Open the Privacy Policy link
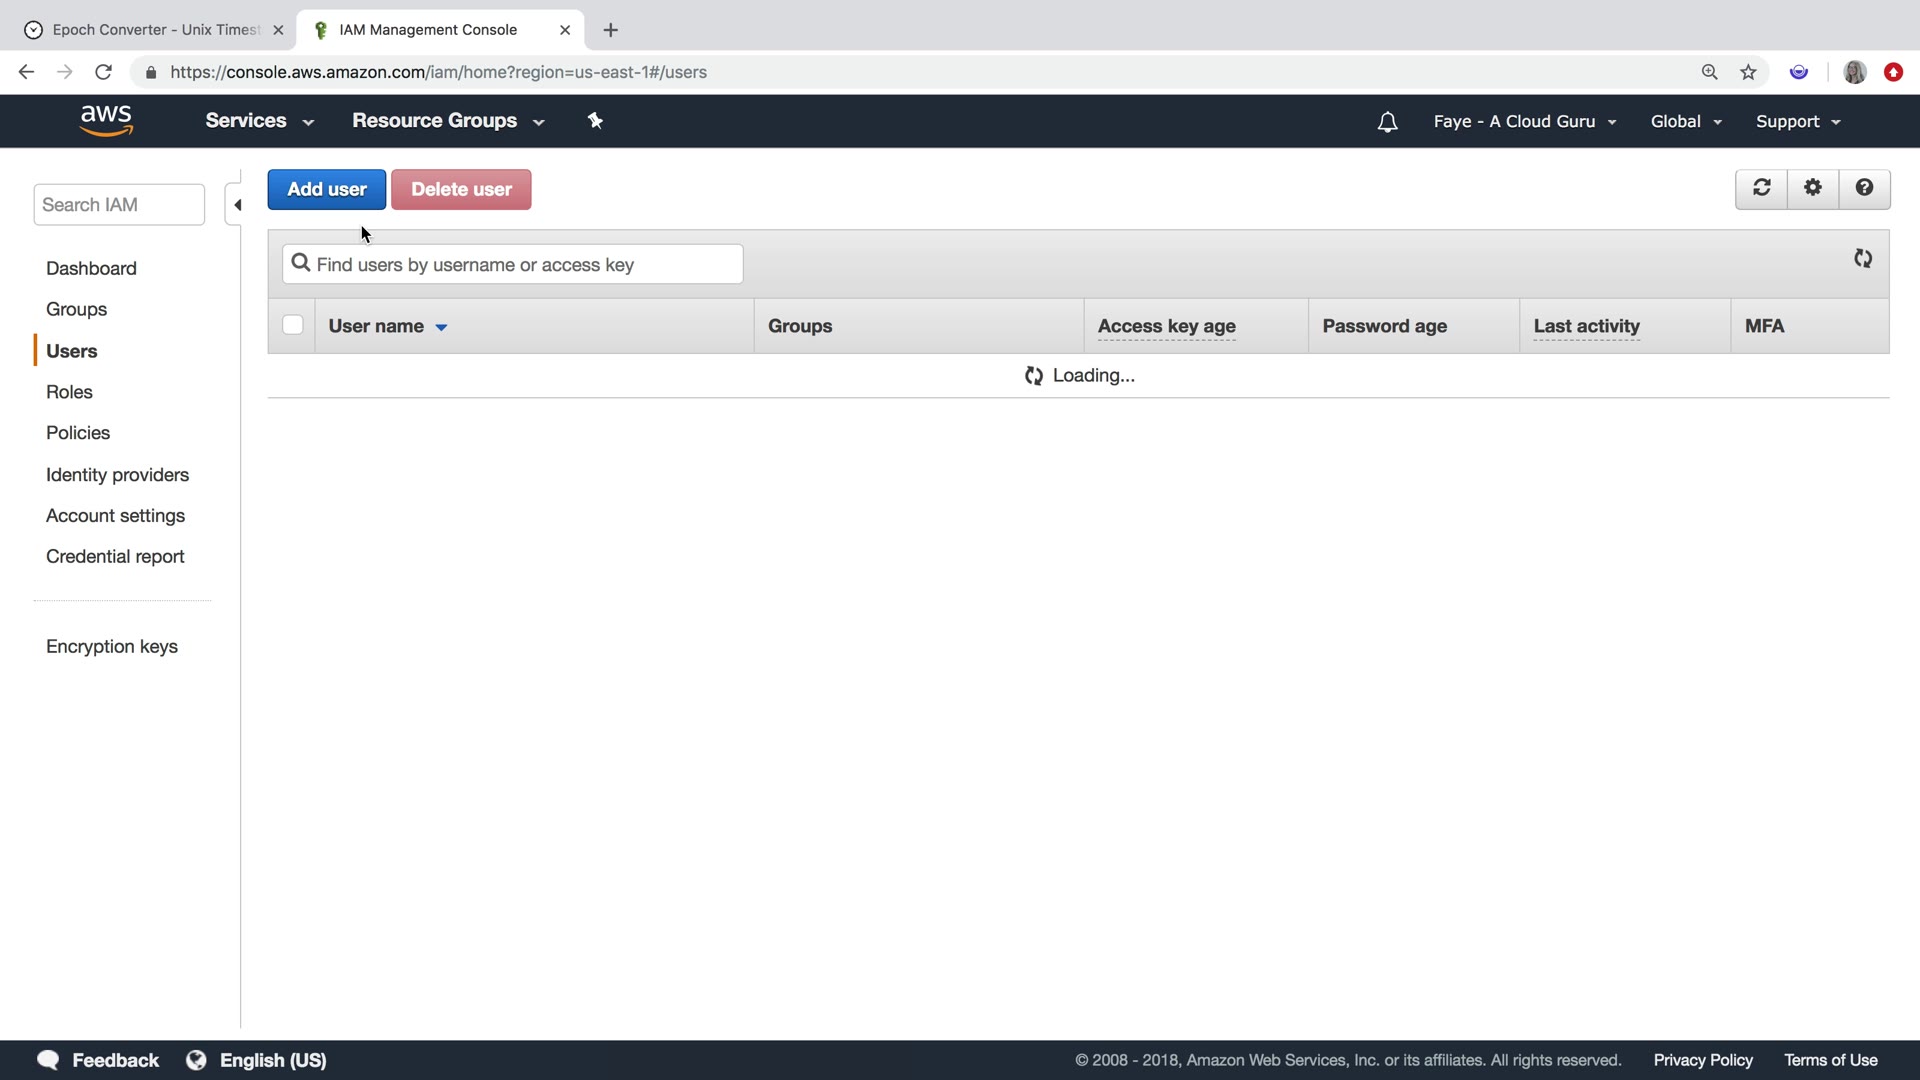 click(1702, 1060)
